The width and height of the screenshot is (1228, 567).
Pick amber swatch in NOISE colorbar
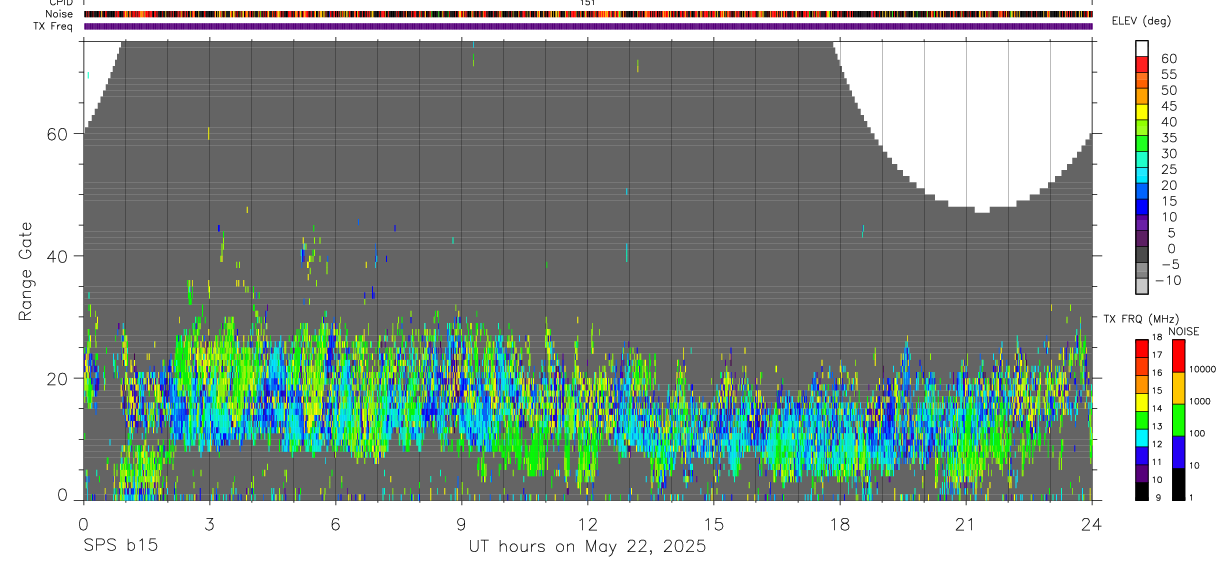click(x=1178, y=388)
